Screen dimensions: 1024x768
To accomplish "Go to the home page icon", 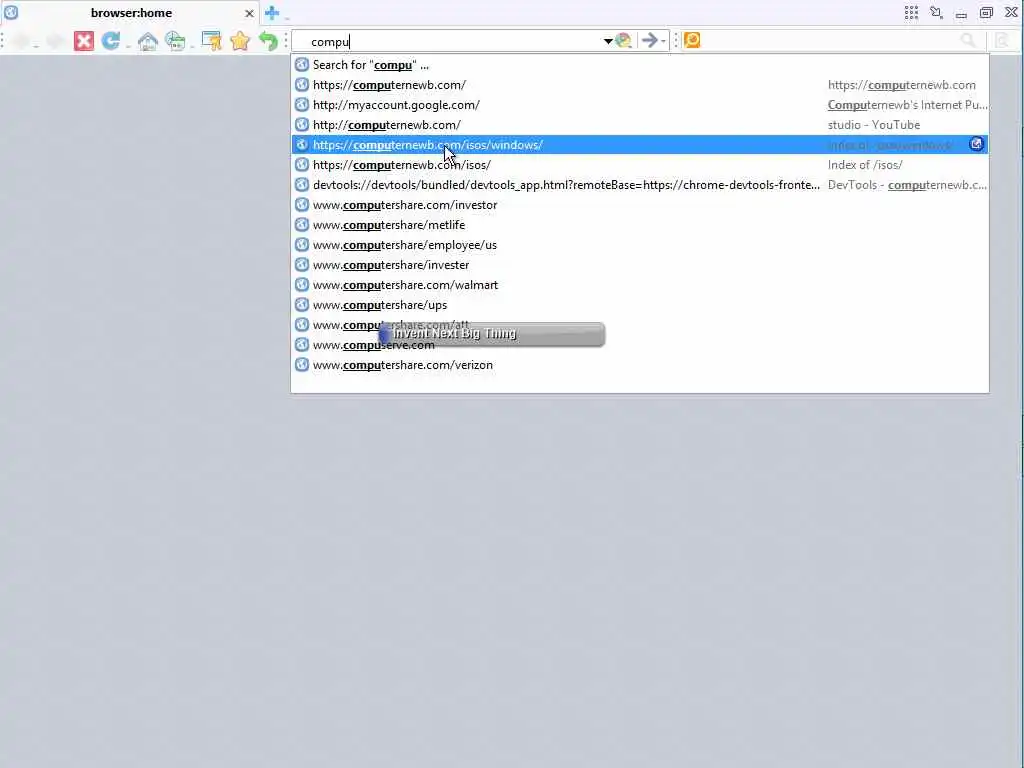I will point(148,41).
